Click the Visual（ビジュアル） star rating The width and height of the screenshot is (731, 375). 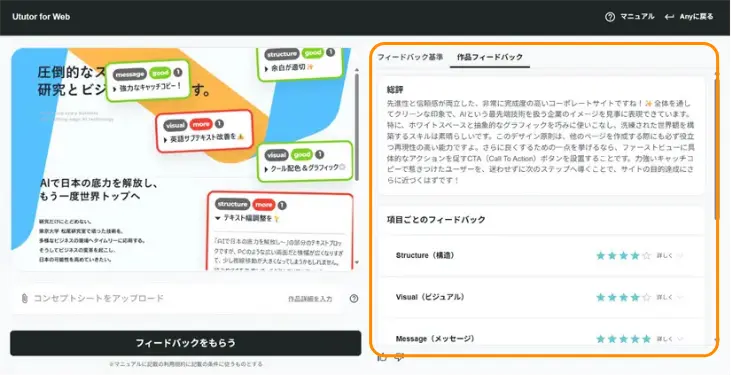coord(623,297)
